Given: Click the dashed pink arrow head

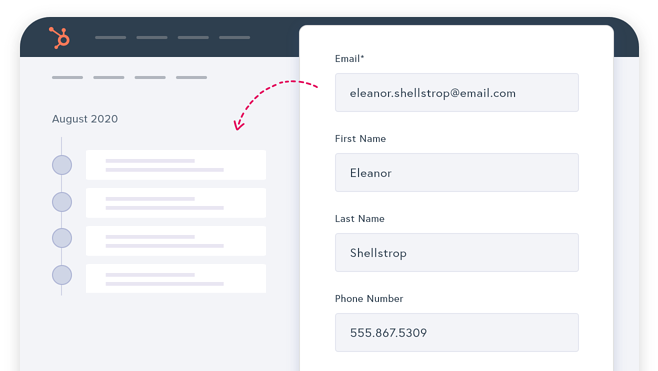Looking at the screenshot, I should pyautogui.click(x=239, y=125).
